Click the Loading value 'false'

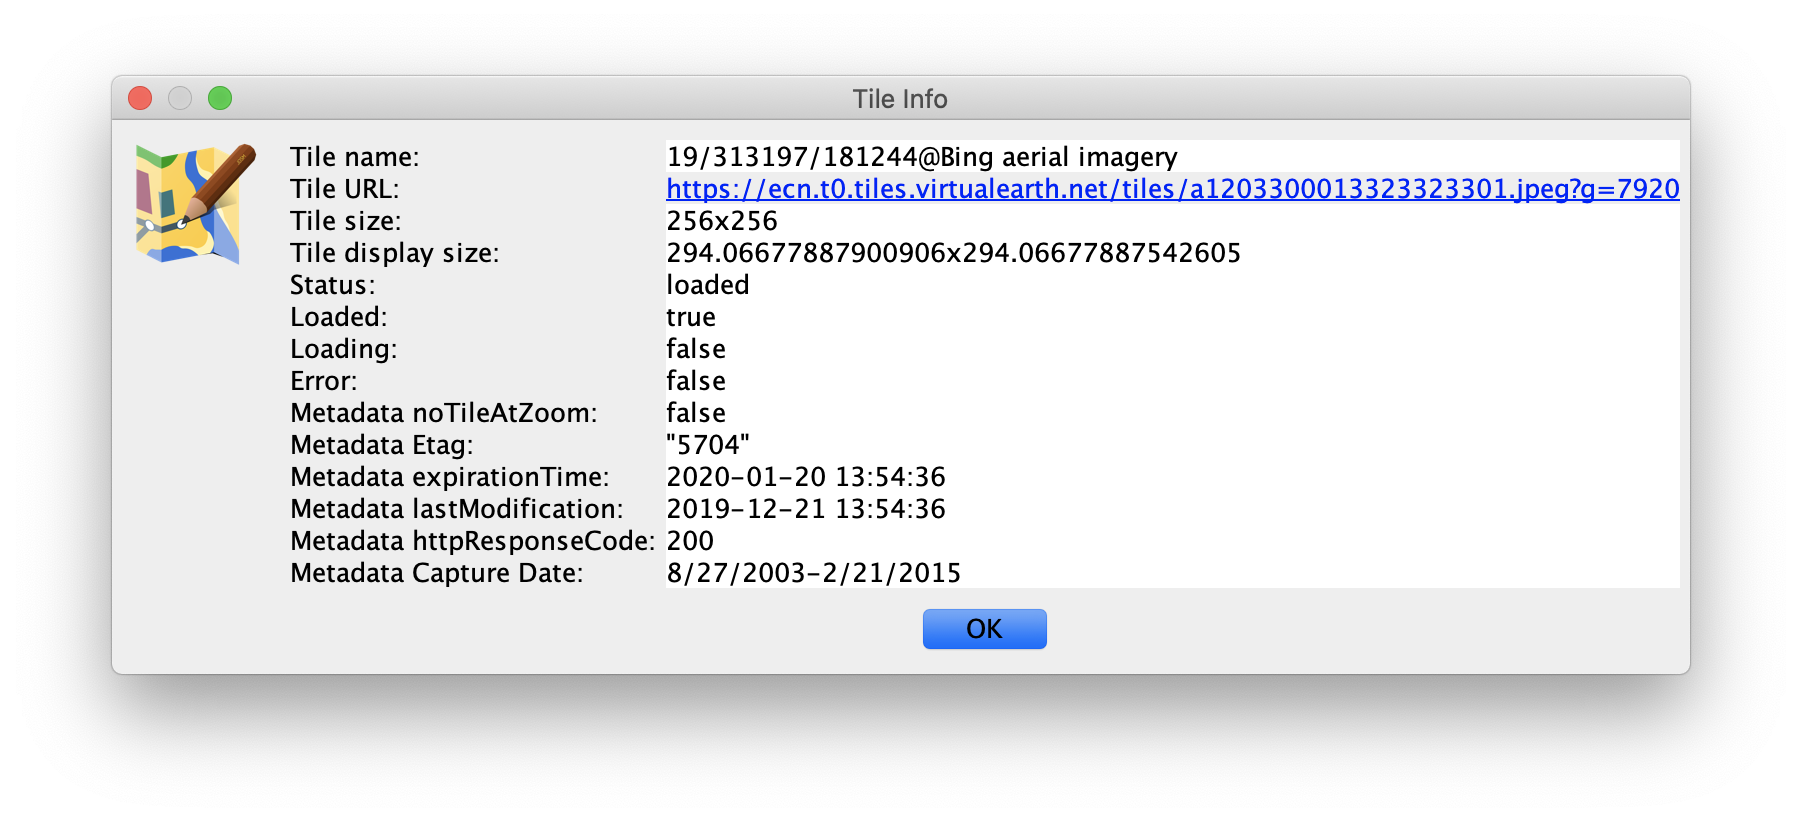[x=696, y=349]
